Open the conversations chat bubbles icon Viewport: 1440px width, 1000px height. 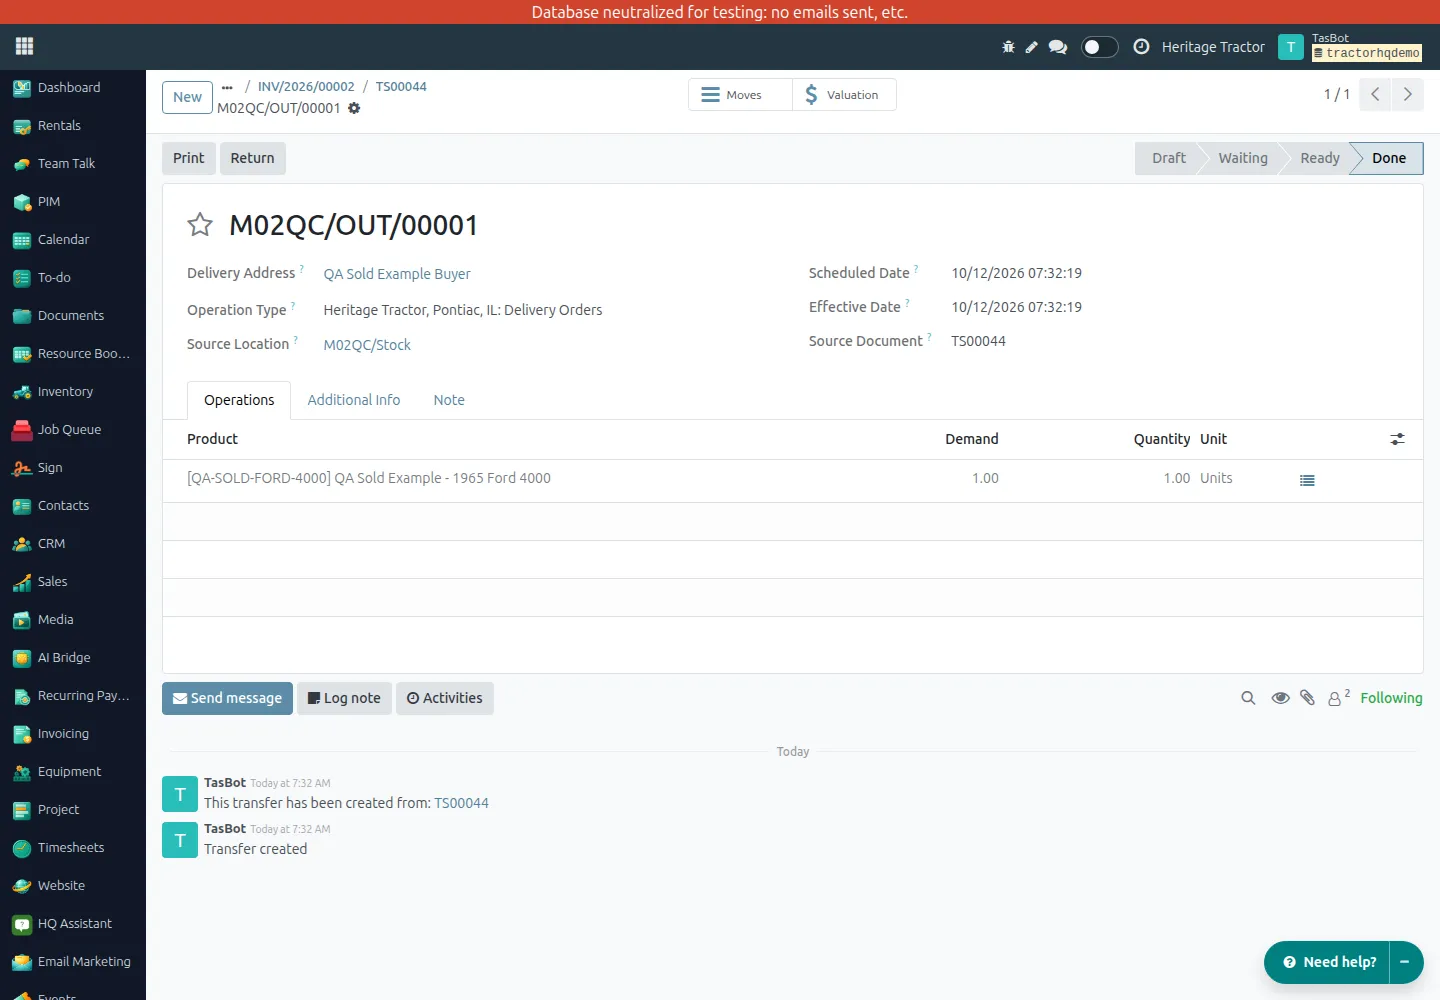1058,47
